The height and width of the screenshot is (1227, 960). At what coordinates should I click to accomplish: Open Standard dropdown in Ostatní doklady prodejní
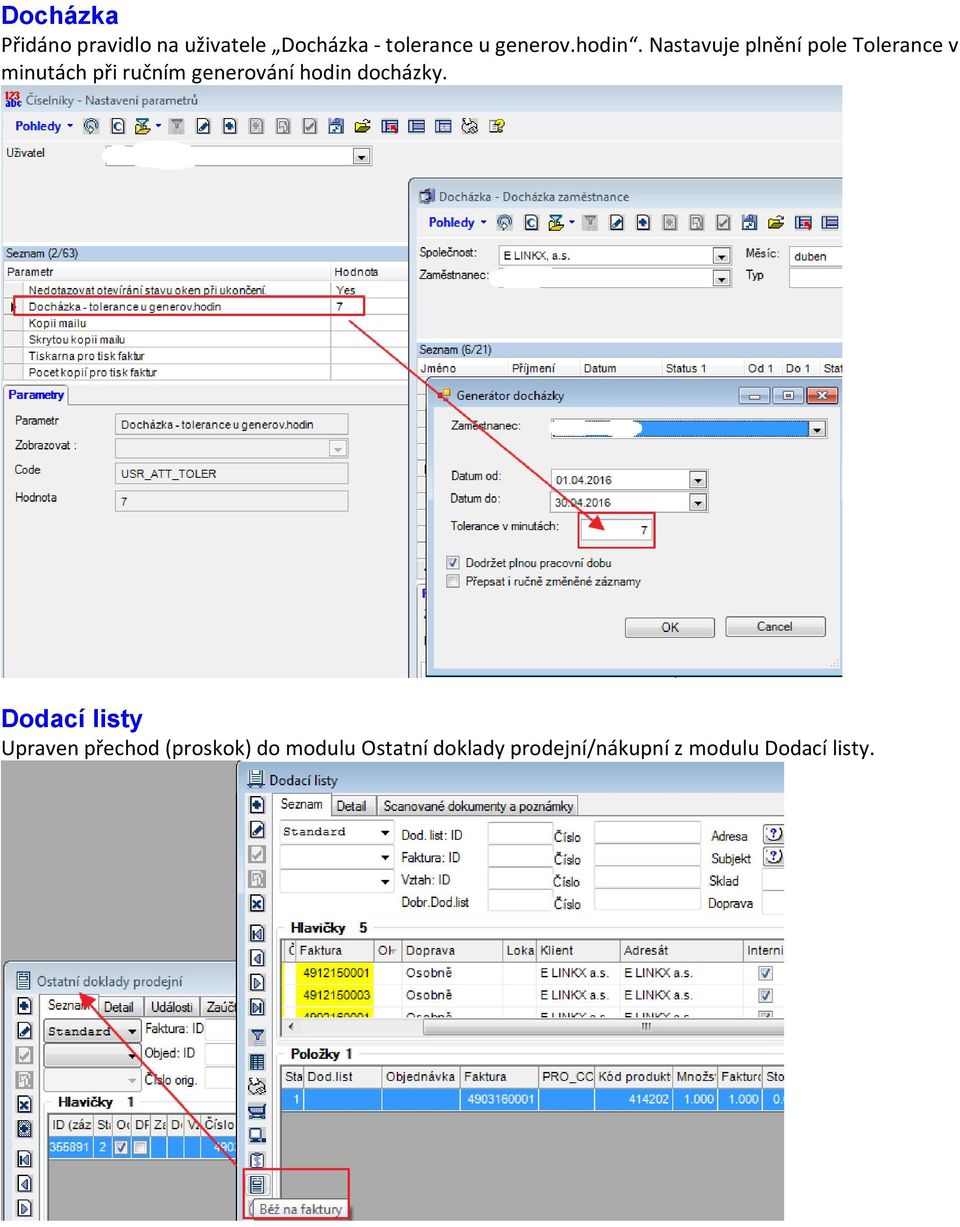(132, 1030)
